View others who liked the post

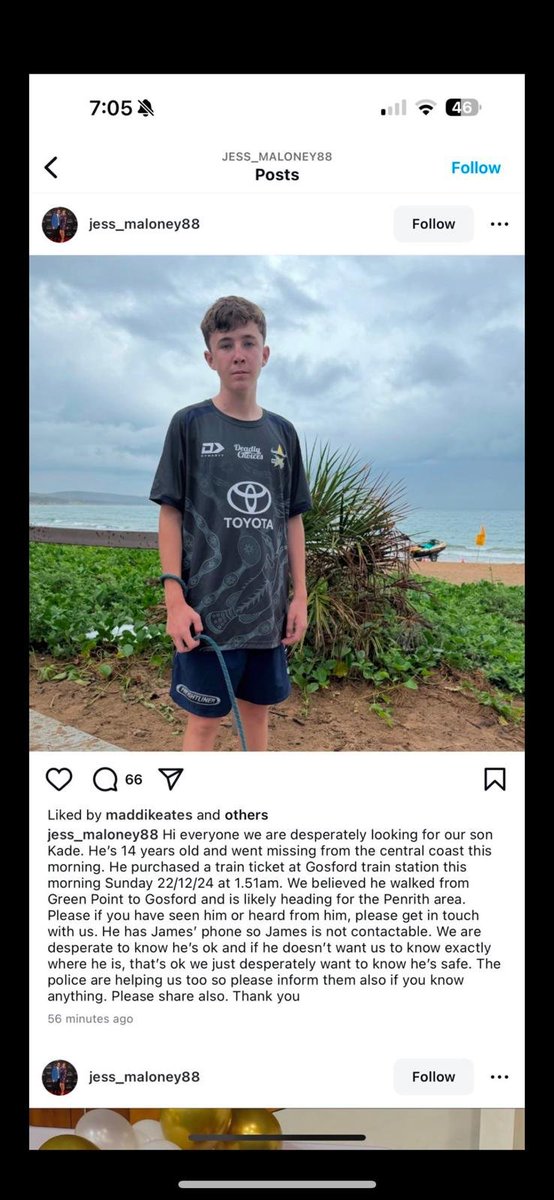click(x=247, y=815)
